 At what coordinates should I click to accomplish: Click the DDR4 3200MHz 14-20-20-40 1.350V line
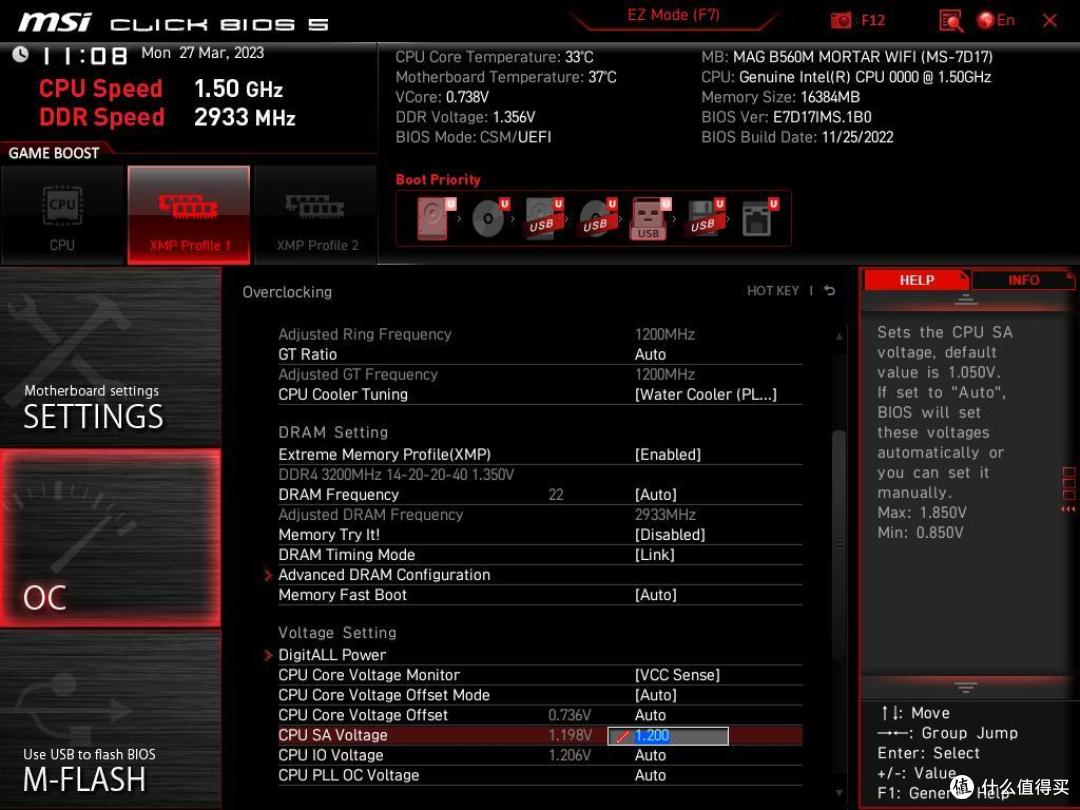(396, 475)
